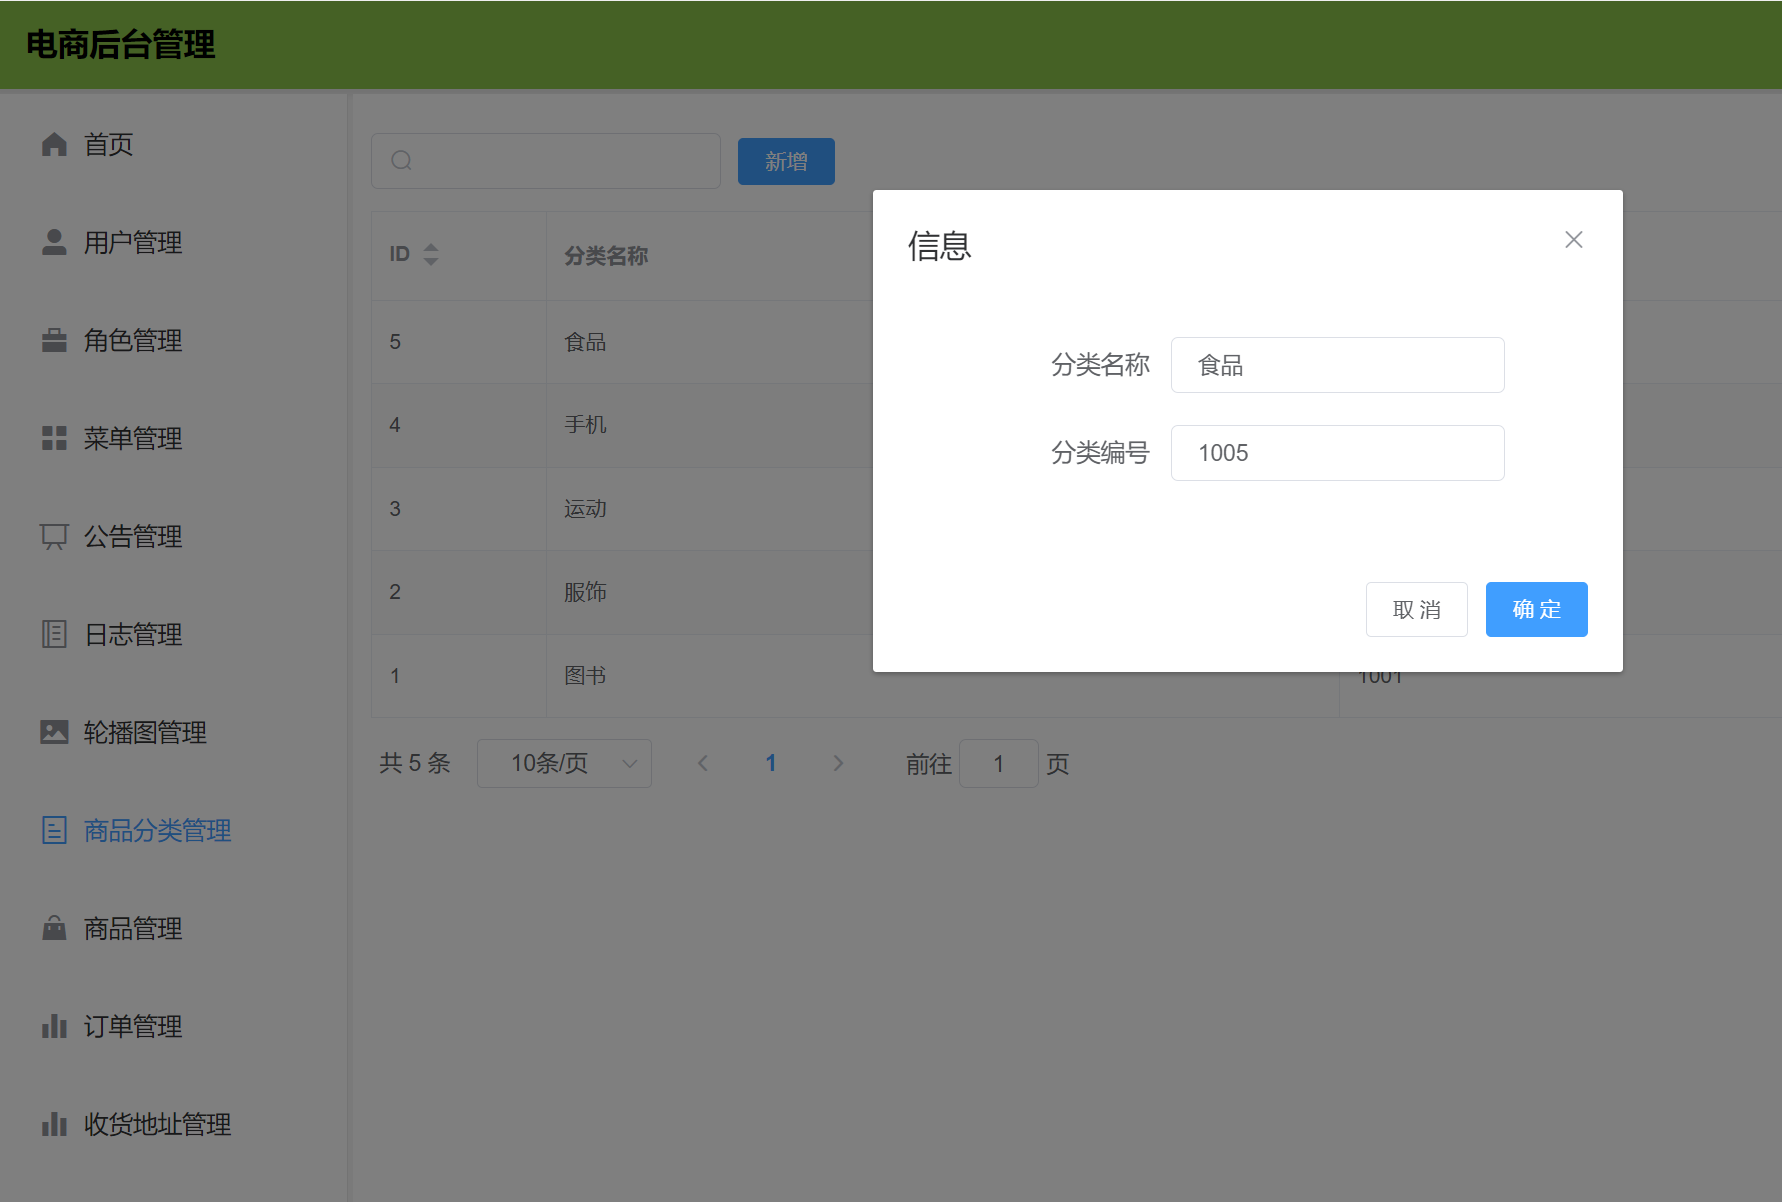The image size is (1782, 1202).
Task: Open the 菜单管理 menu item
Action: coord(174,438)
